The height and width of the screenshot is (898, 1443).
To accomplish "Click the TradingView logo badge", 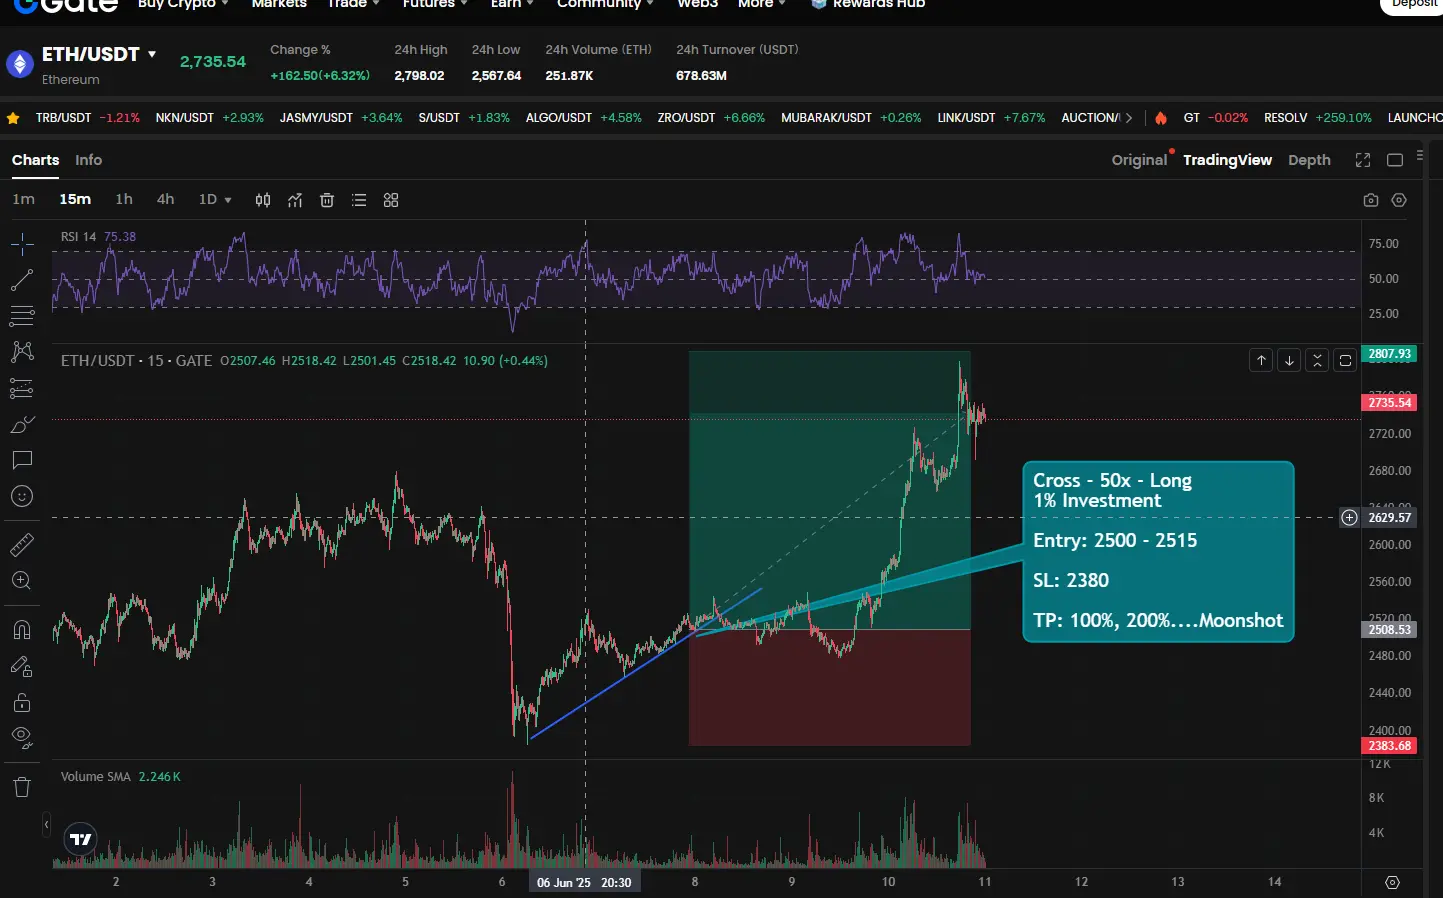I will (x=80, y=839).
